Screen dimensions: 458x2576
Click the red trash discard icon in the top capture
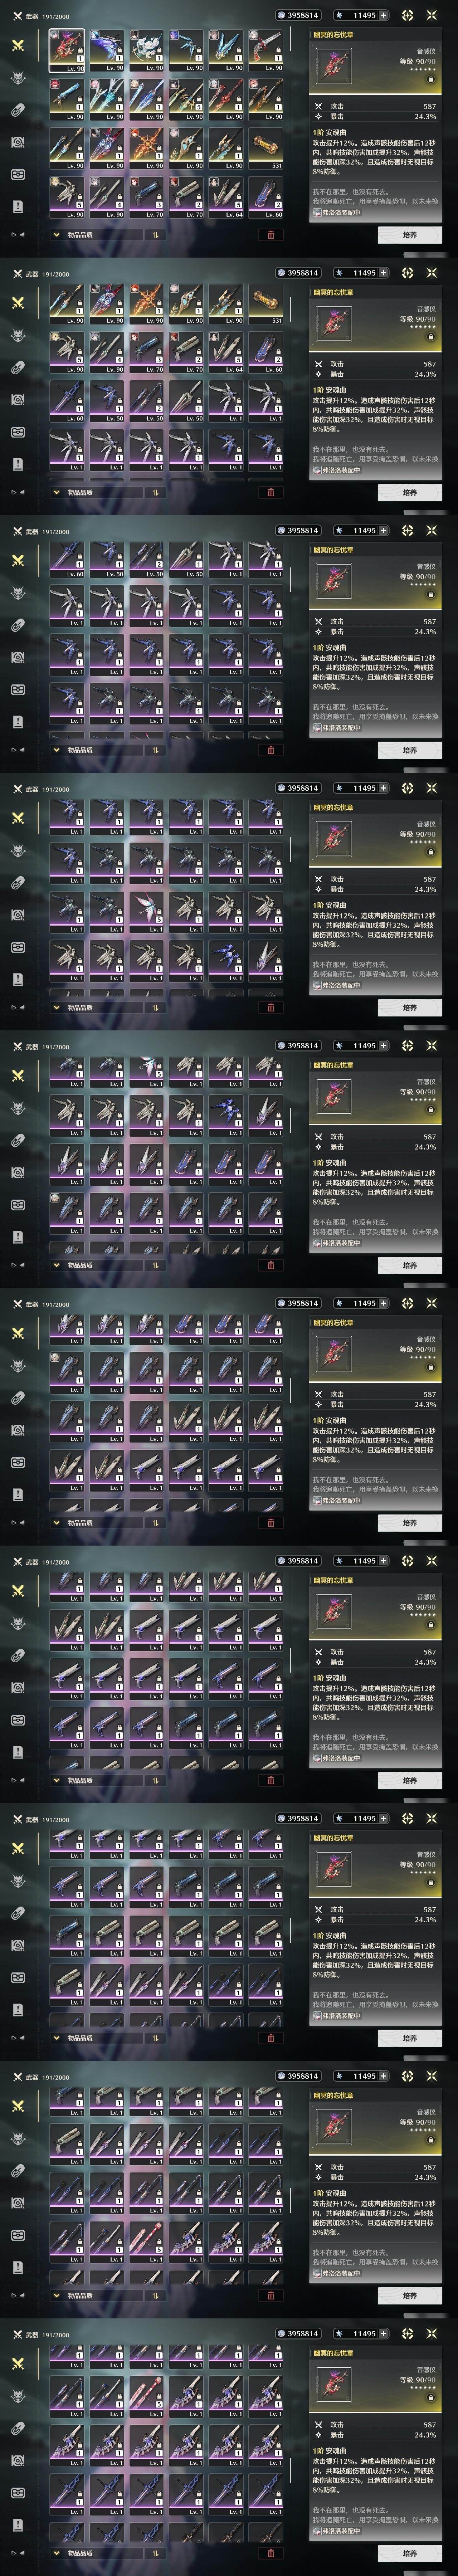[270, 235]
